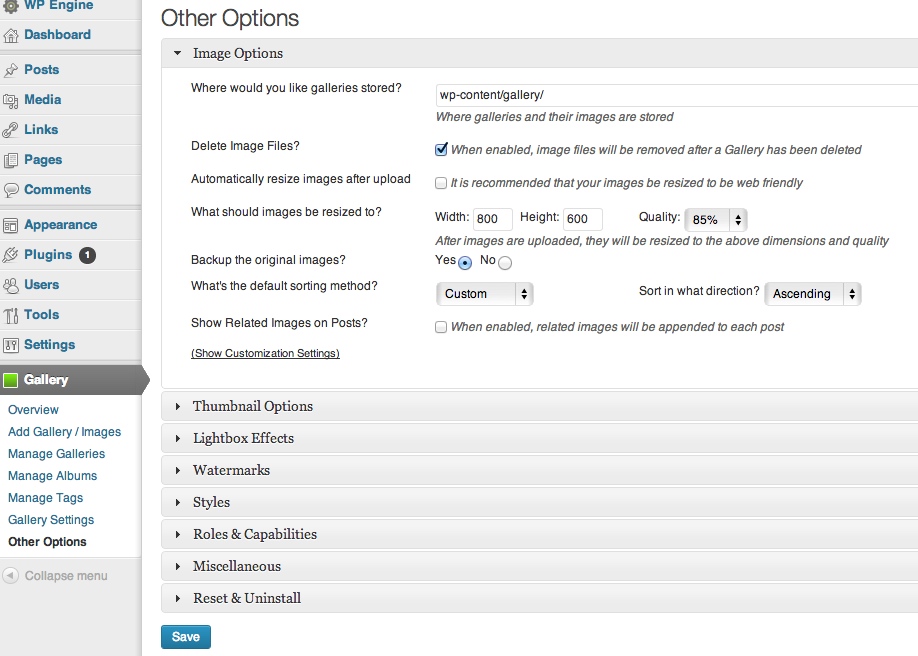Click the Media camera icon
This screenshot has width=918, height=656.
point(11,100)
